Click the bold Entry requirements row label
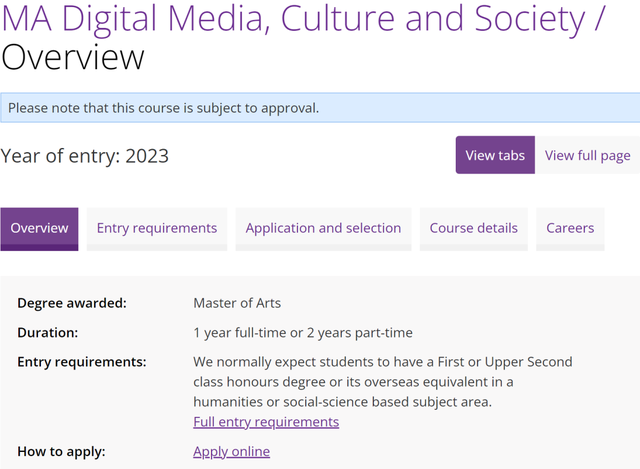This screenshot has width=640, height=469. [82, 361]
